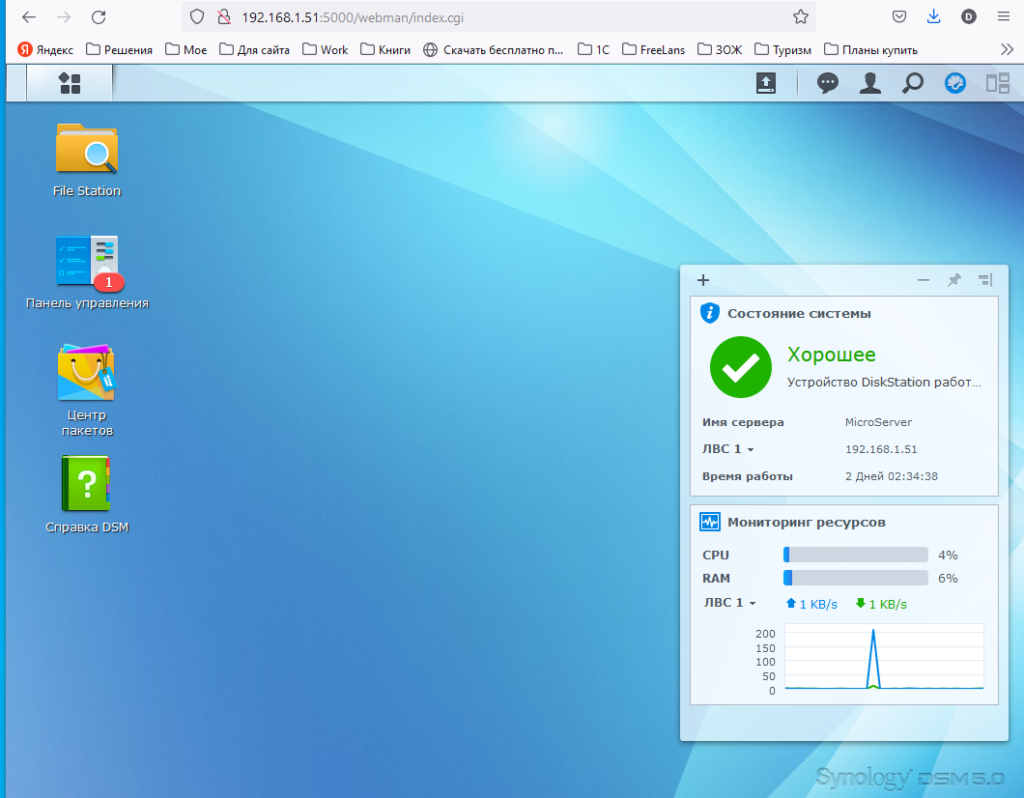Open the 1С bookmarks folder
The image size is (1024, 798).
pyautogui.click(x=594, y=50)
